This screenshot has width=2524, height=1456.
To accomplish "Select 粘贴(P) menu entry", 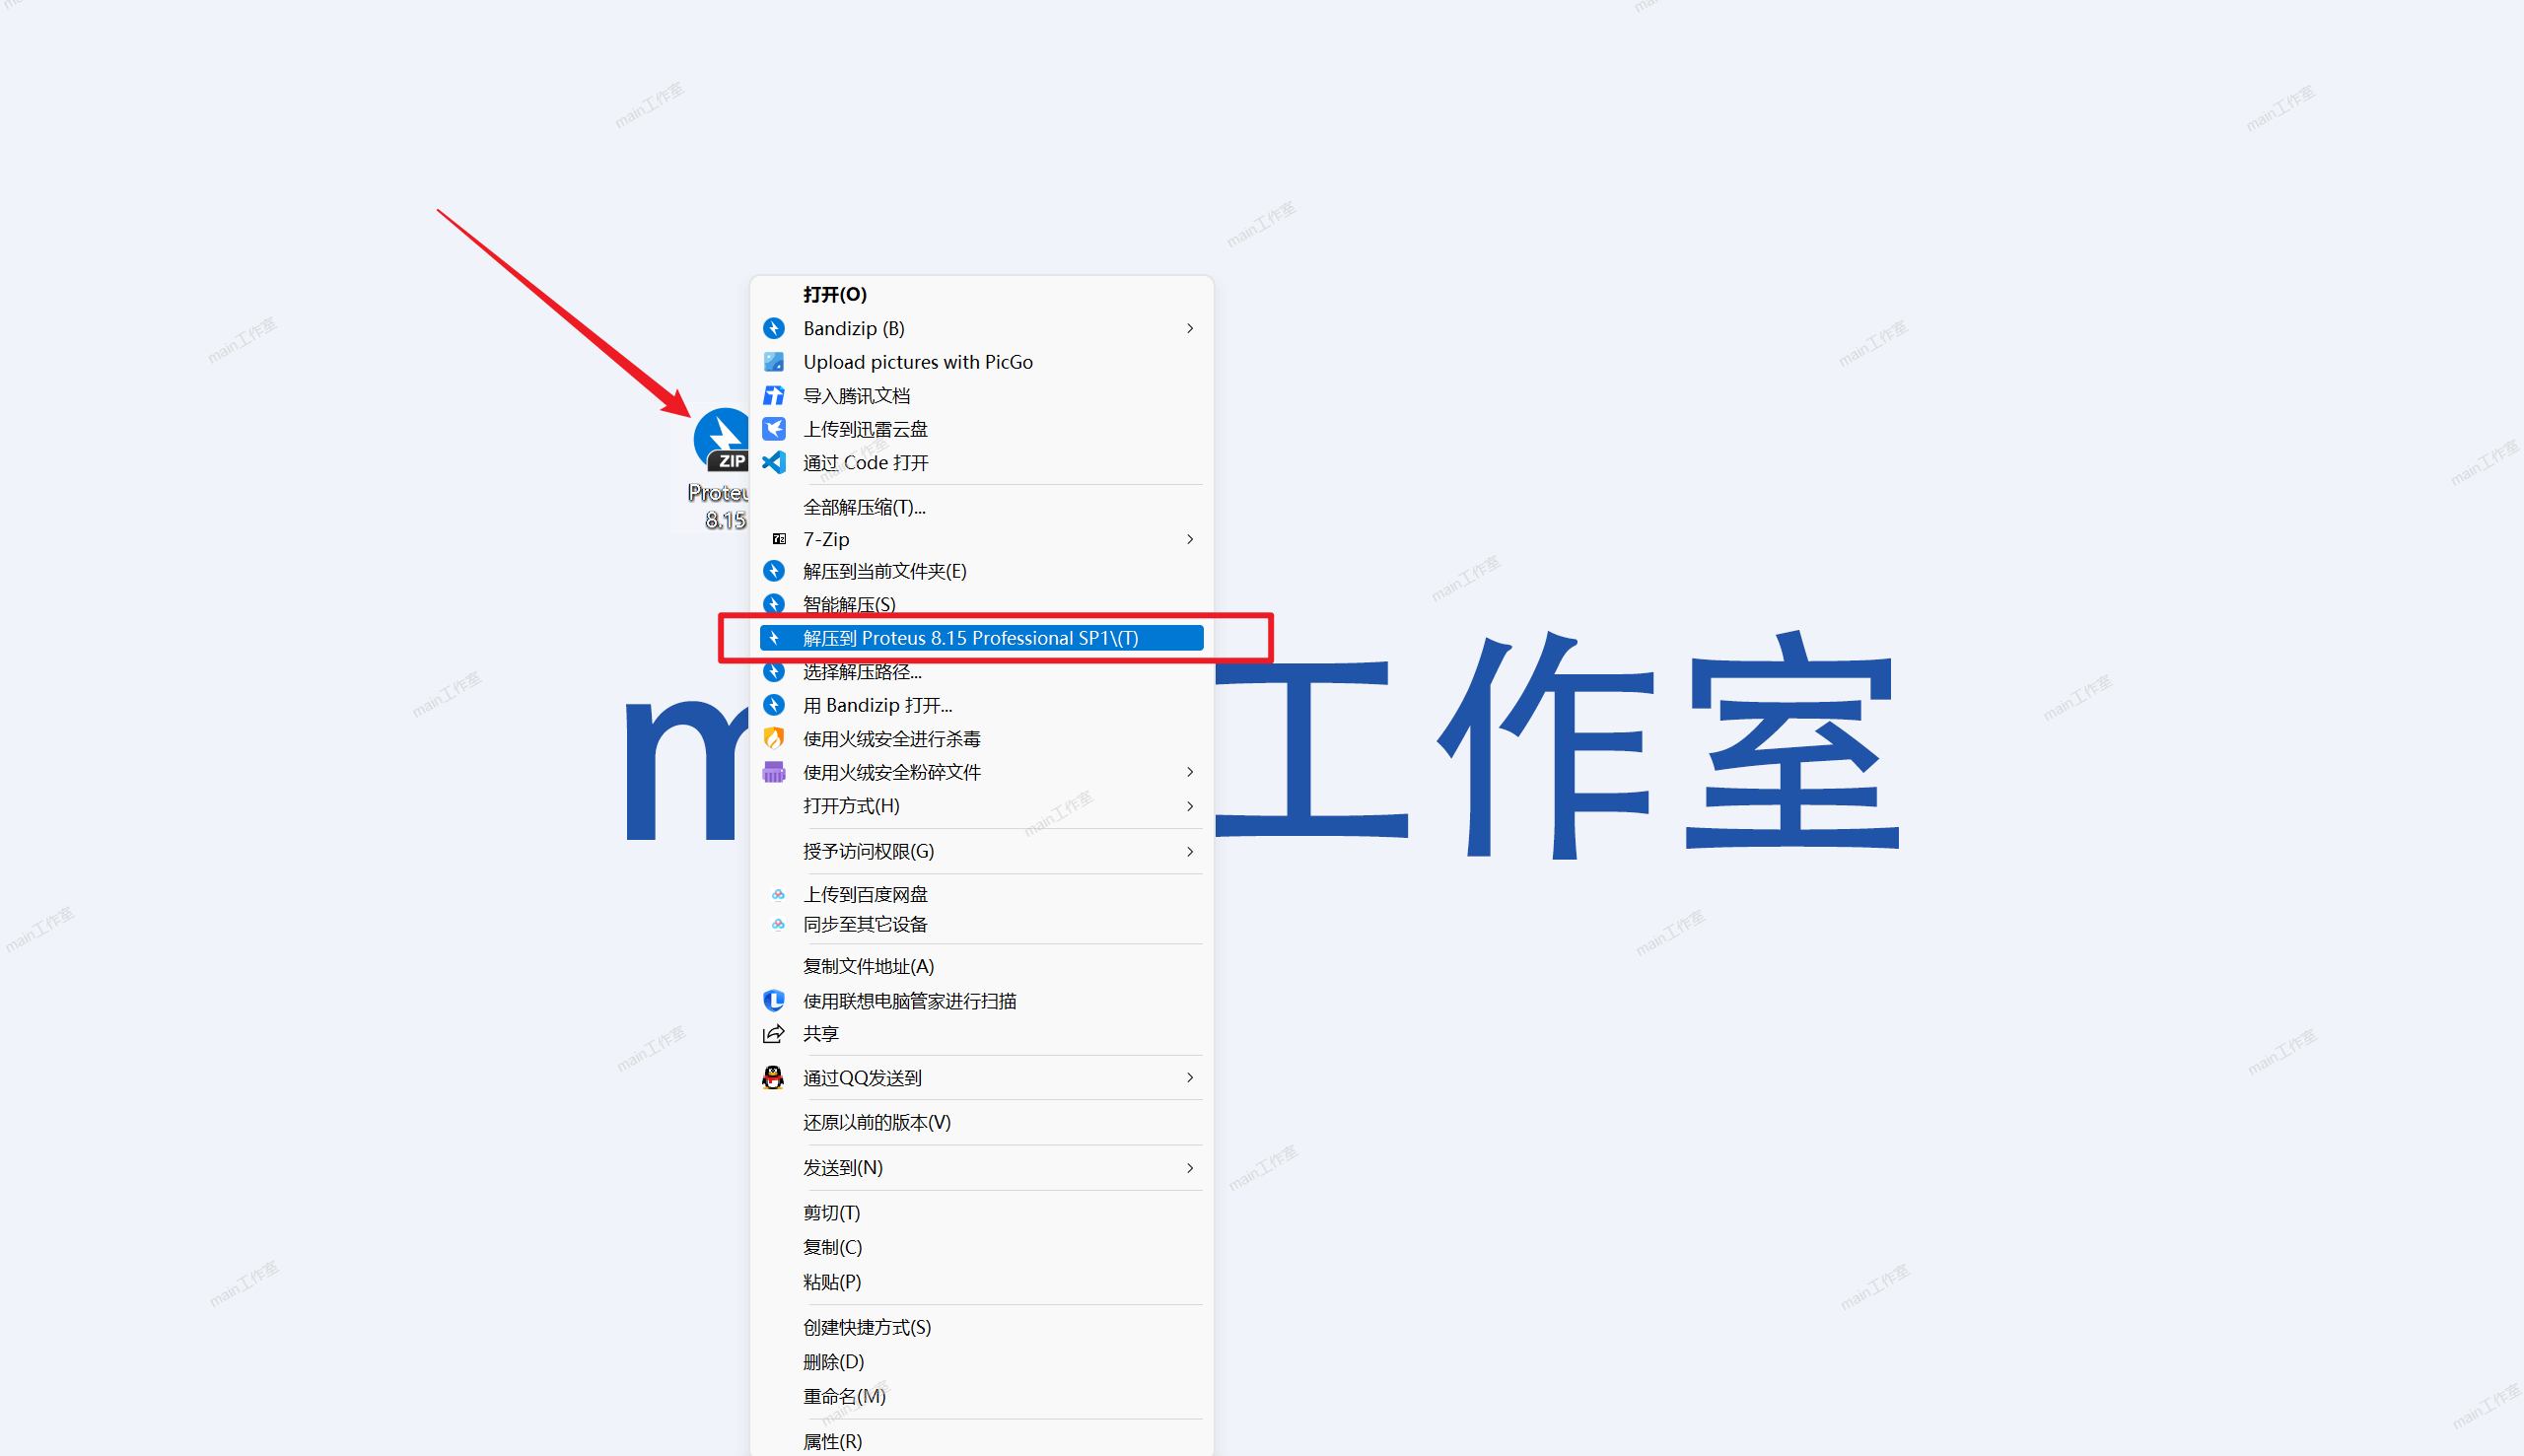I will click(x=981, y=1281).
